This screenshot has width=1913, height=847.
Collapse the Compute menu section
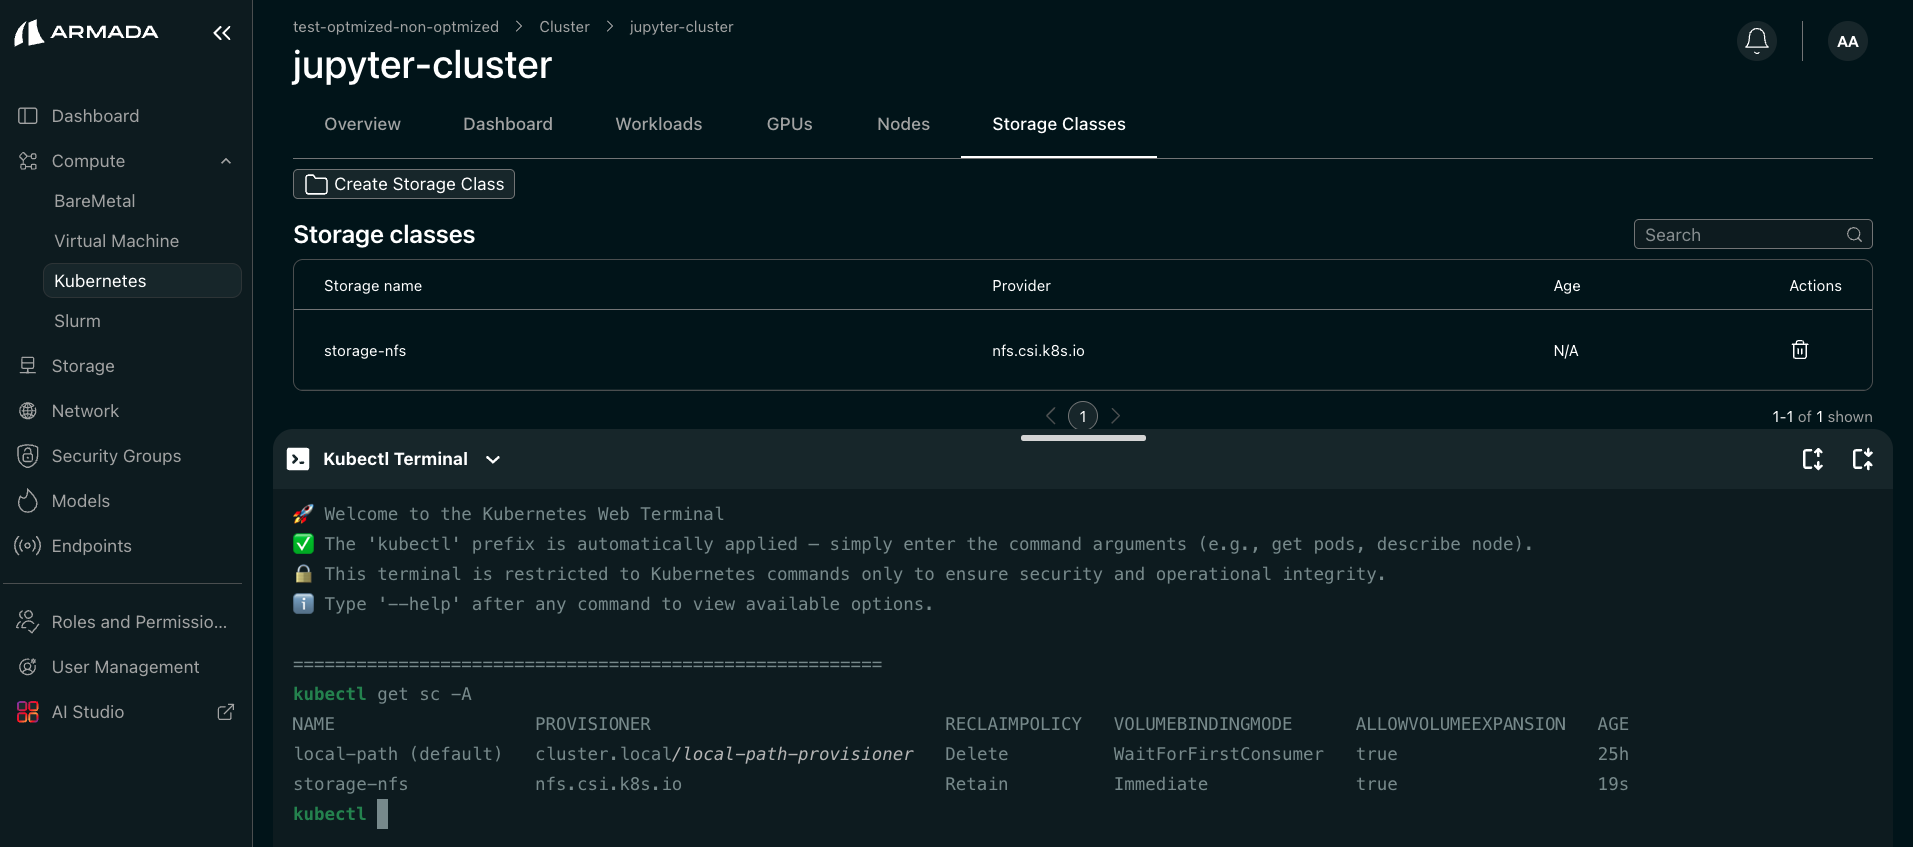point(226,161)
